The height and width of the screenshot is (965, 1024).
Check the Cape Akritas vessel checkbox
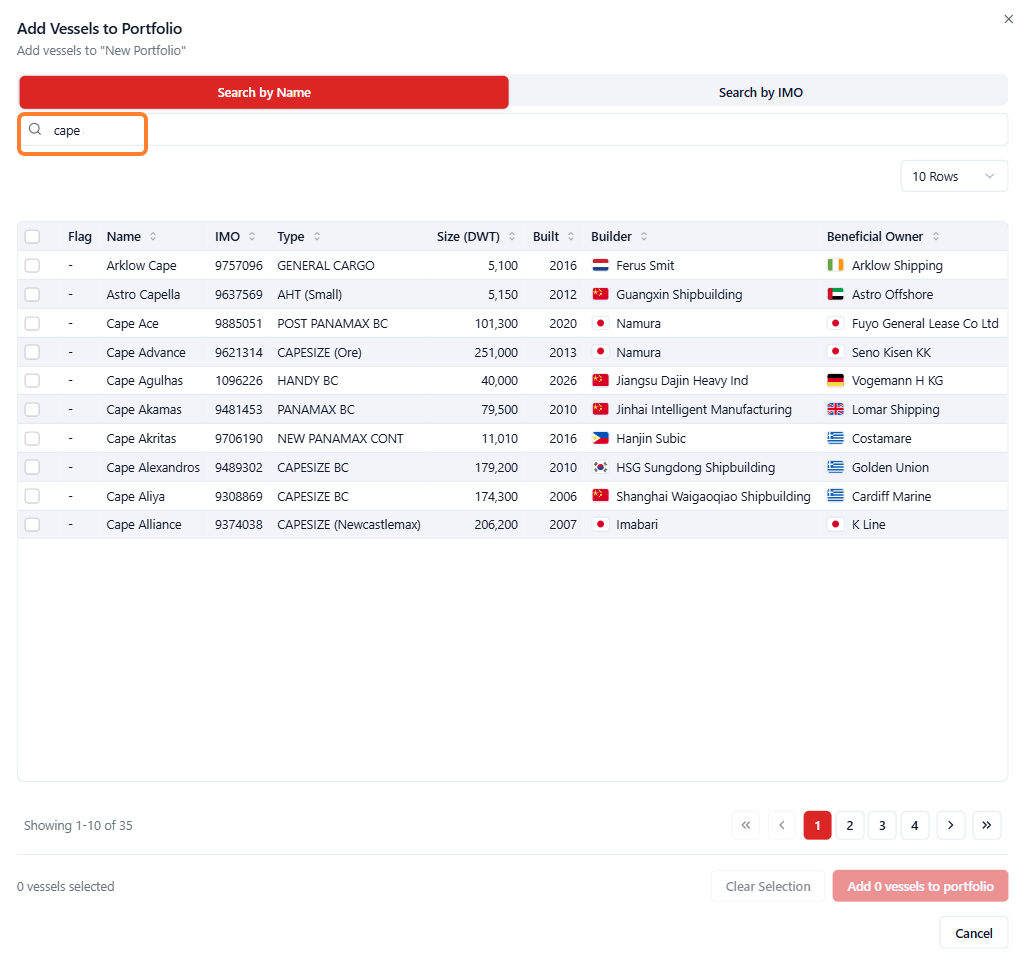(32, 439)
